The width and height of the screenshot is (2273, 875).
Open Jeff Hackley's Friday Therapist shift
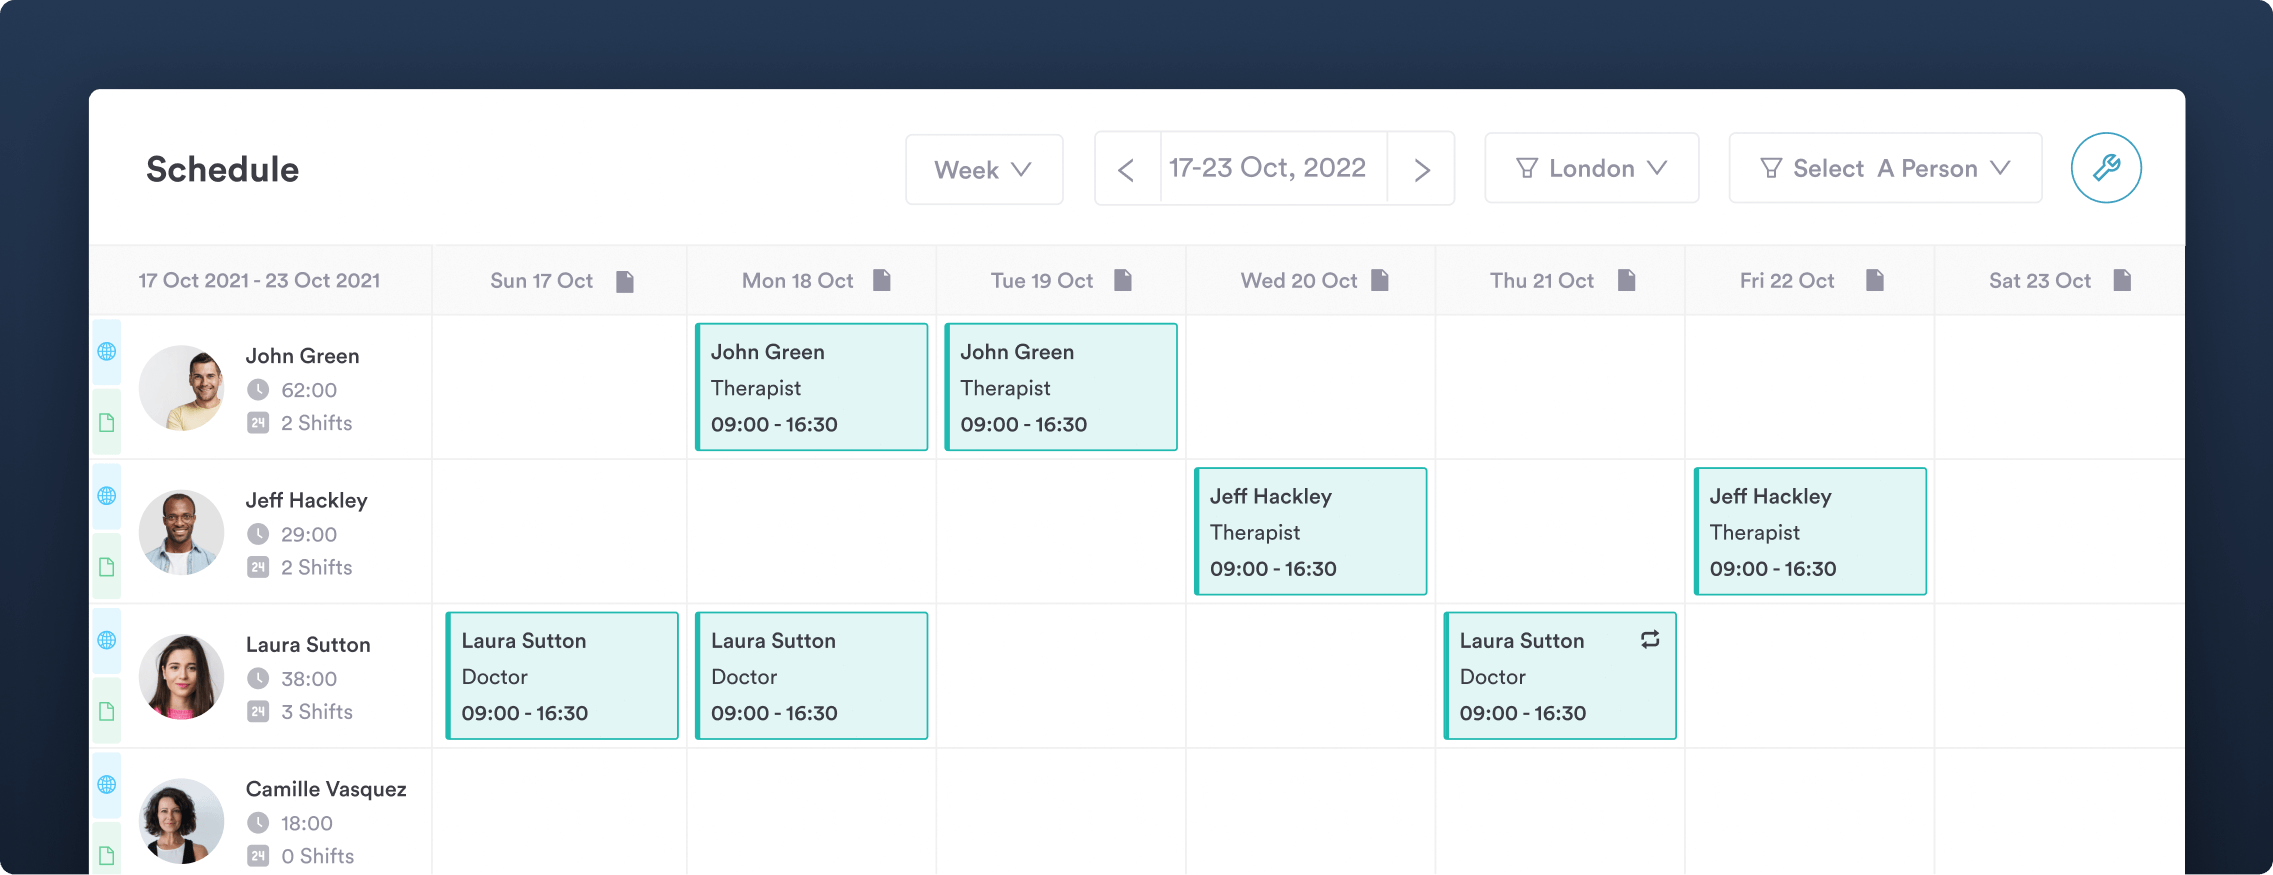[1810, 531]
